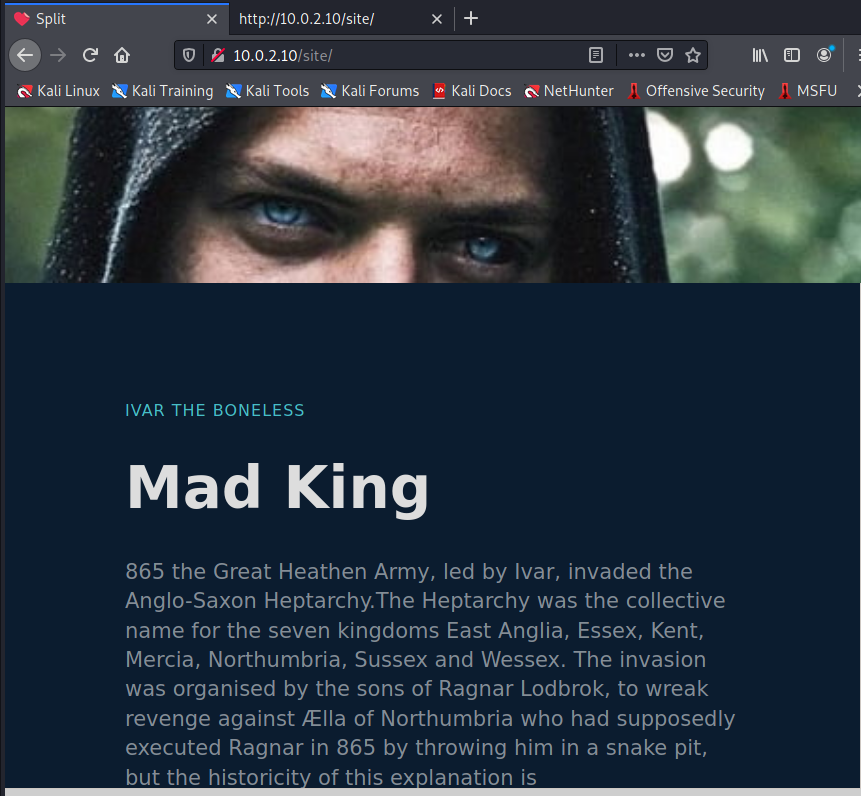Viewport: 861px width, 796px height.
Task: Open a new tab
Action: coord(471,19)
